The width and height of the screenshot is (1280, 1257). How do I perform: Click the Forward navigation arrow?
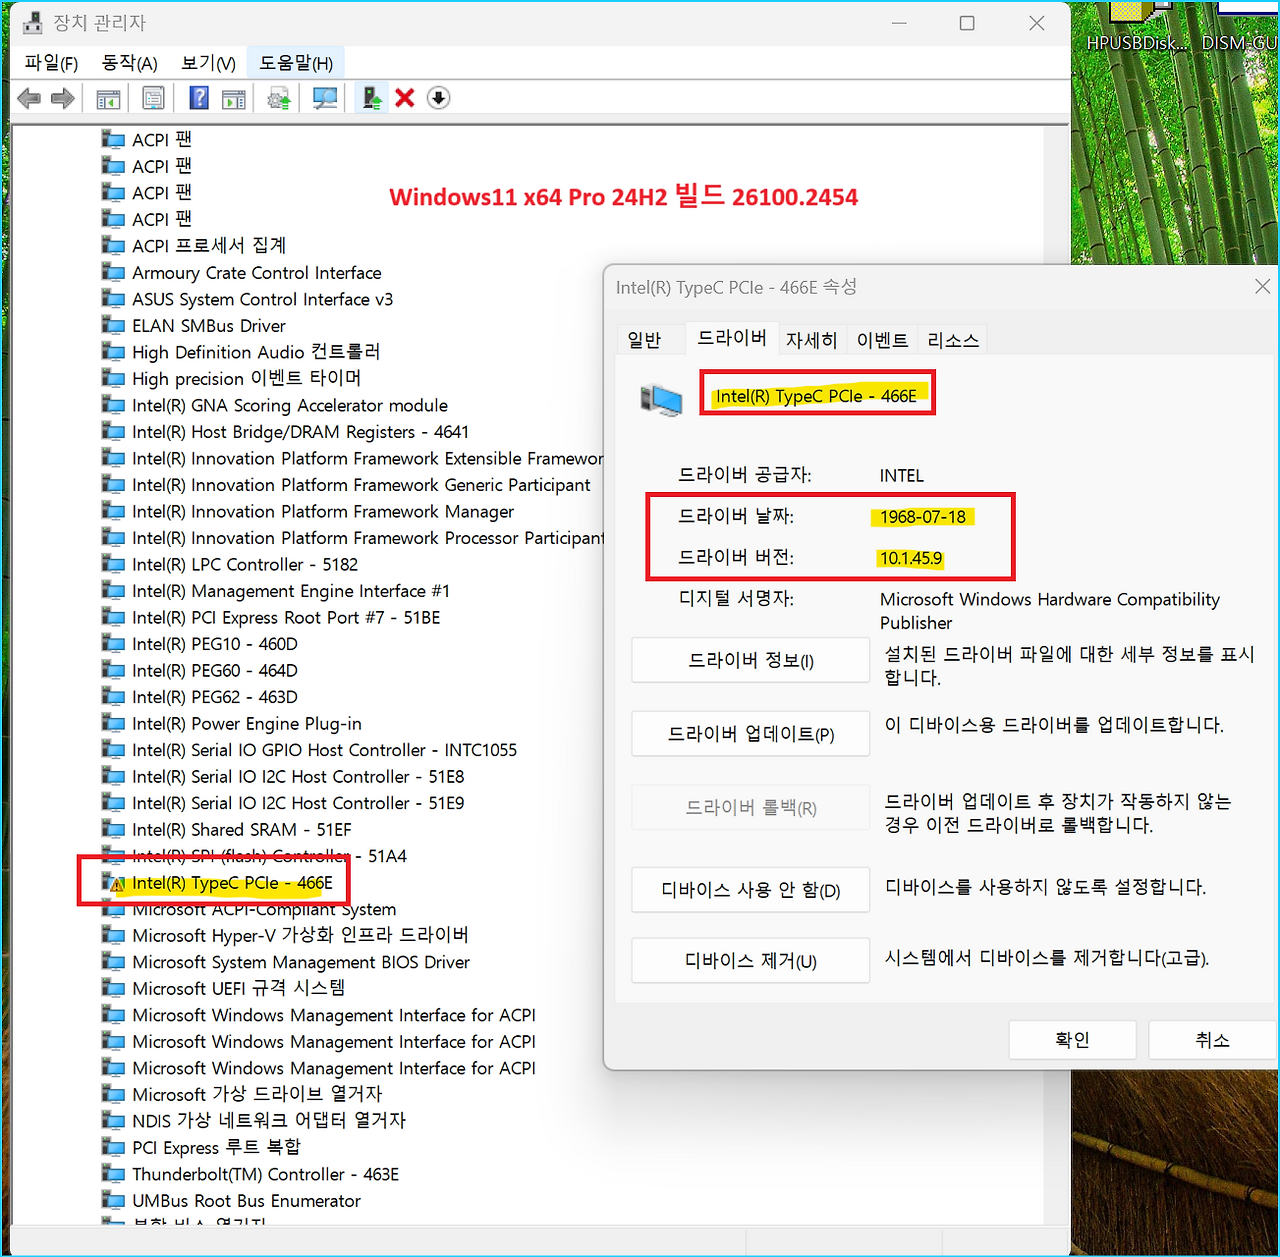tap(62, 97)
